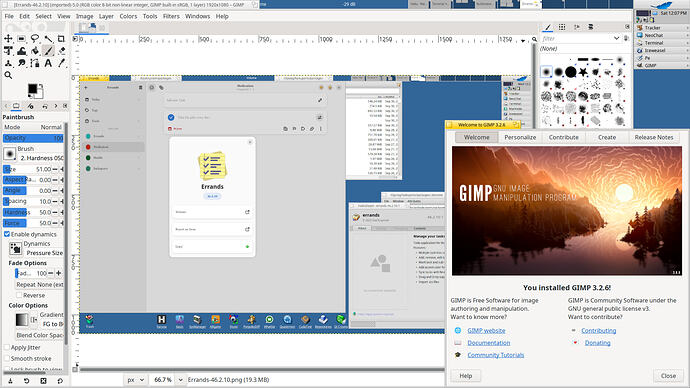Image resolution: width=690 pixels, height=388 pixels.
Task: Select the Warp Transform tool
Action: tap(22, 51)
